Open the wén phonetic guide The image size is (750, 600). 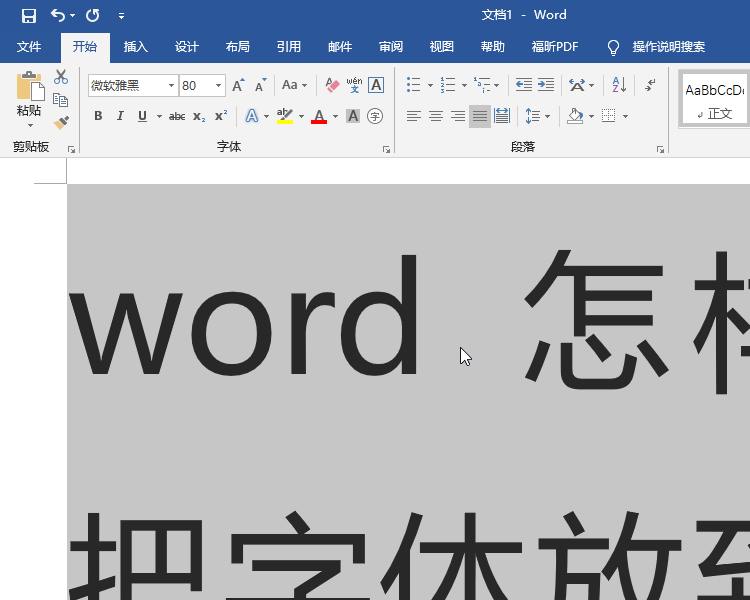tap(354, 85)
